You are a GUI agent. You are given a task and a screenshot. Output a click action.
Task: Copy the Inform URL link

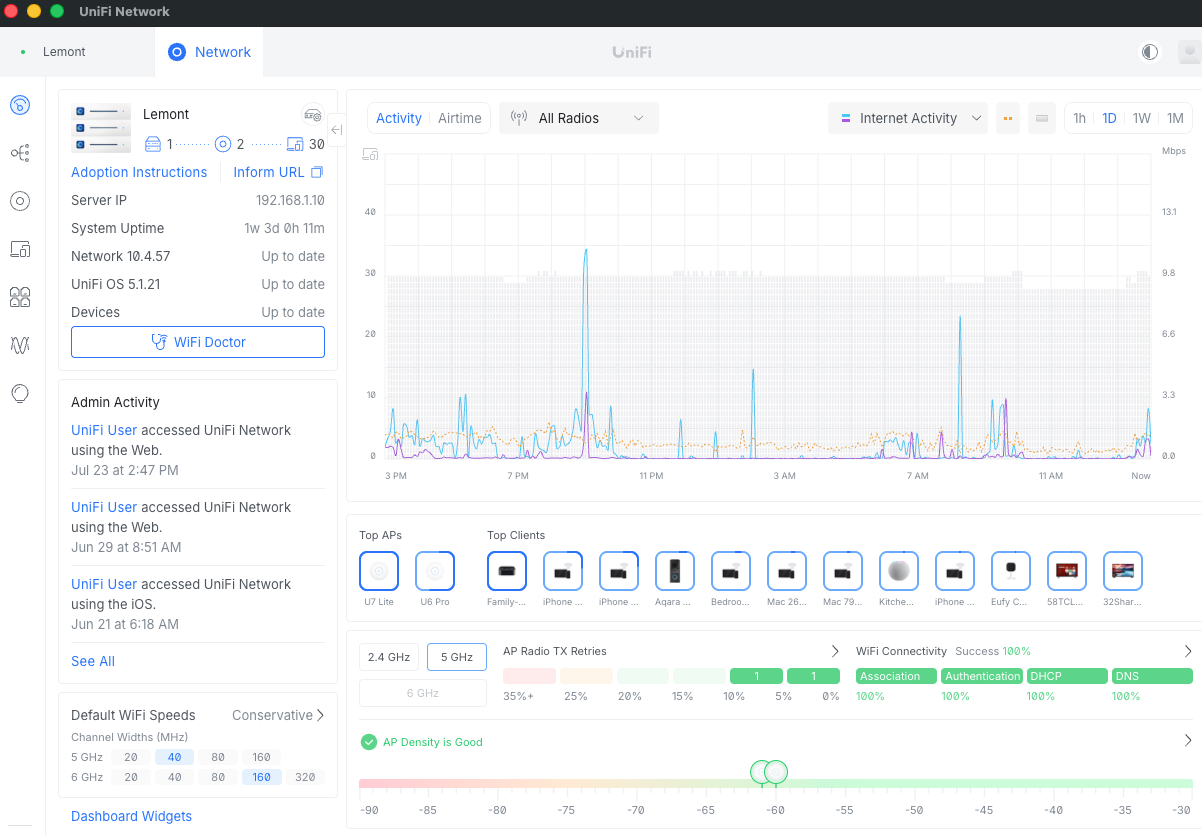click(x=278, y=172)
